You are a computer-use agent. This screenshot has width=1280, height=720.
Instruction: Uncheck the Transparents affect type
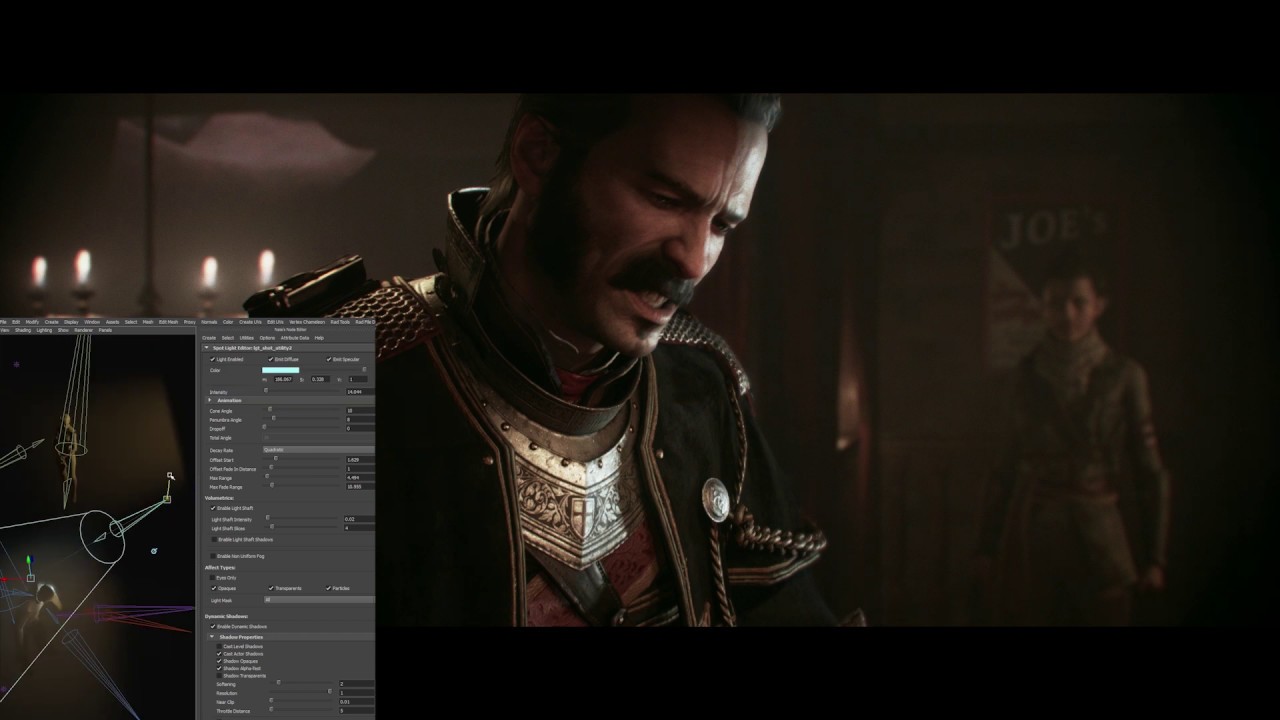(x=271, y=588)
